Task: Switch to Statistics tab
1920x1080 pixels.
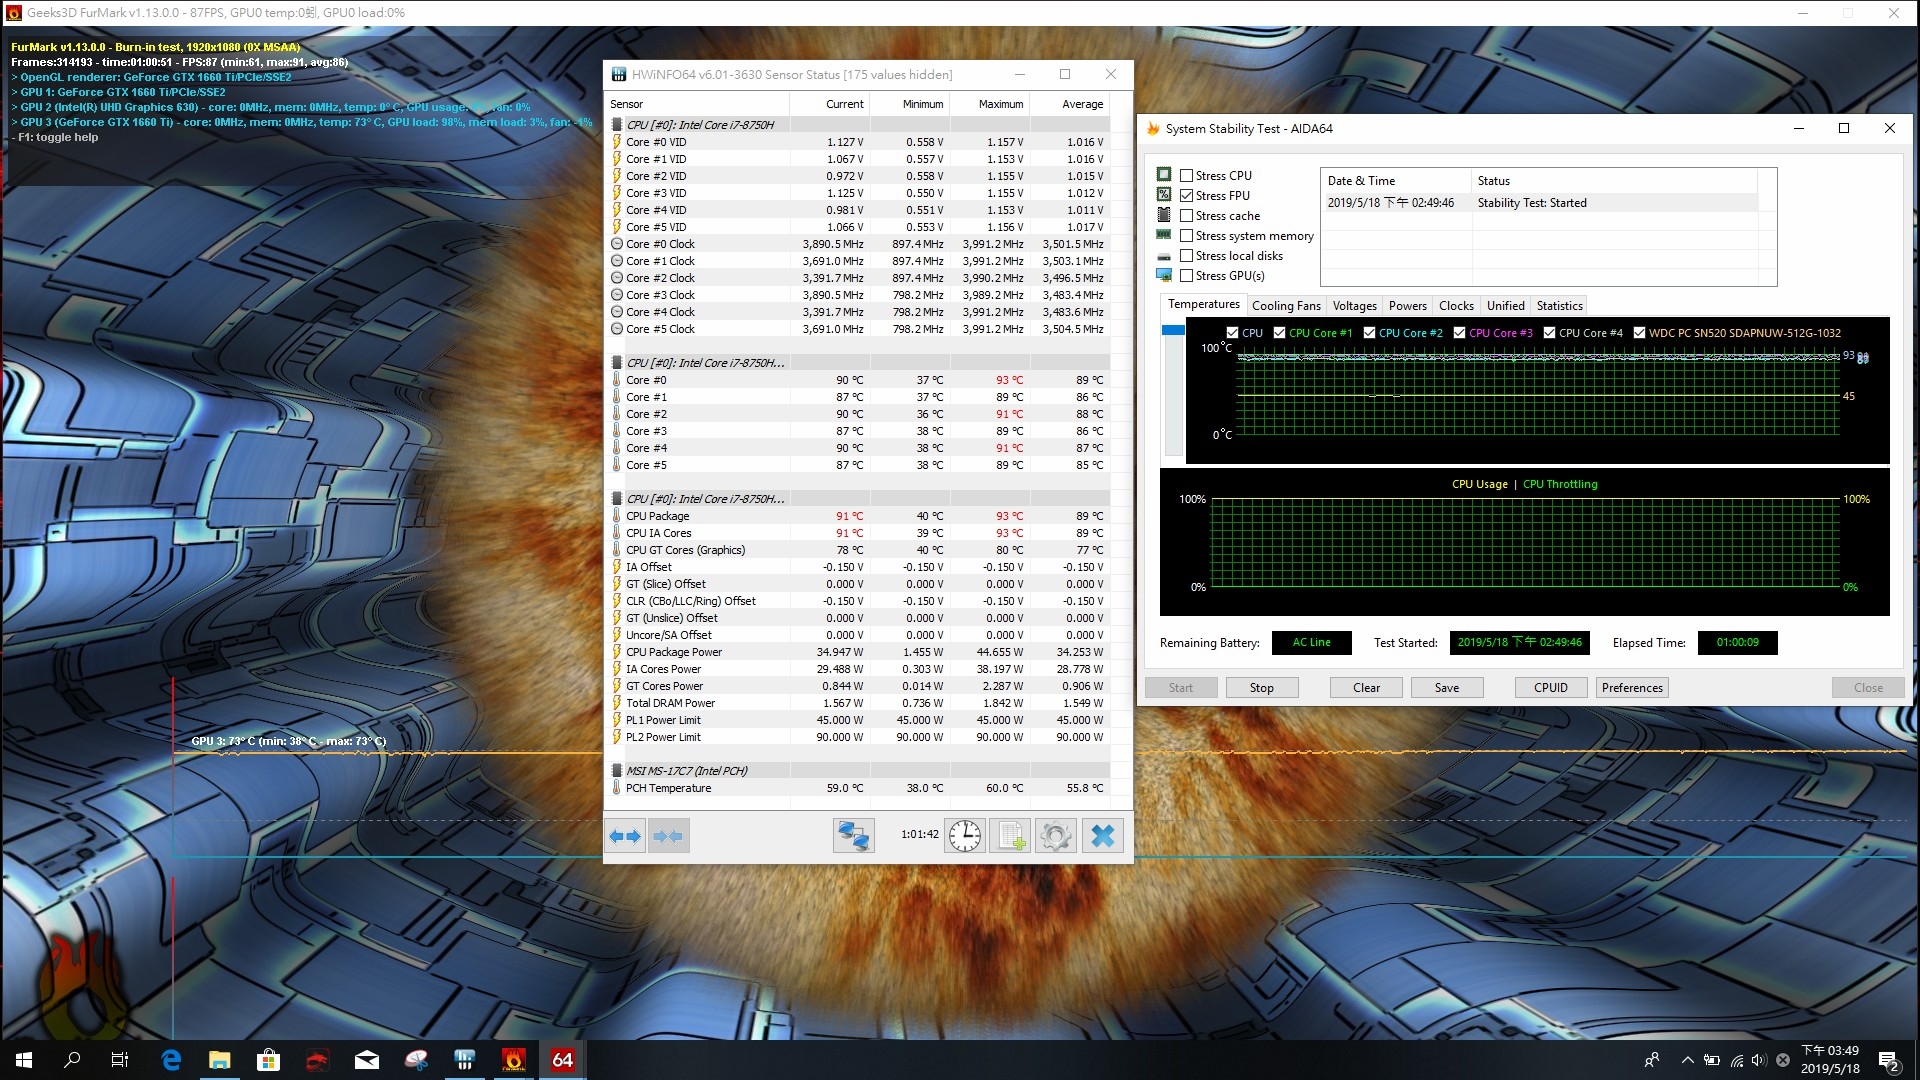Action: (1559, 306)
